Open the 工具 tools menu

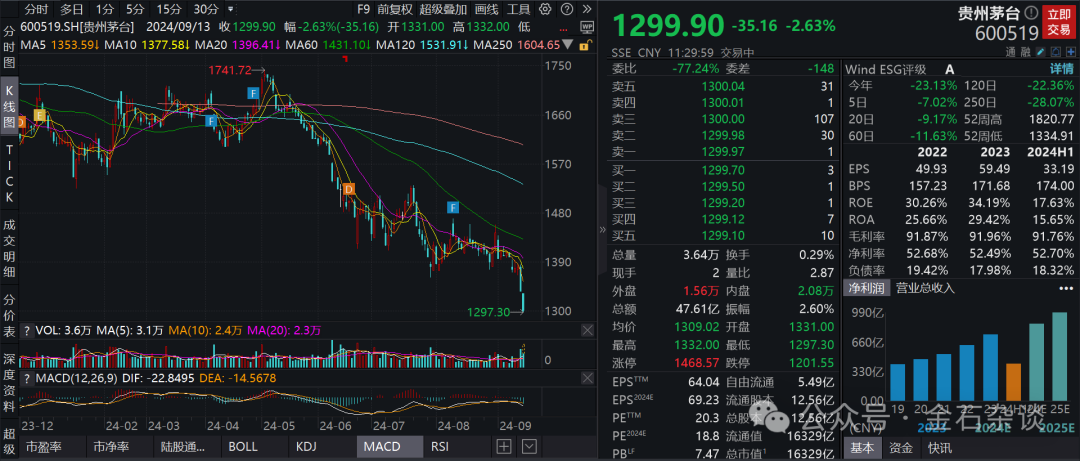[519, 10]
